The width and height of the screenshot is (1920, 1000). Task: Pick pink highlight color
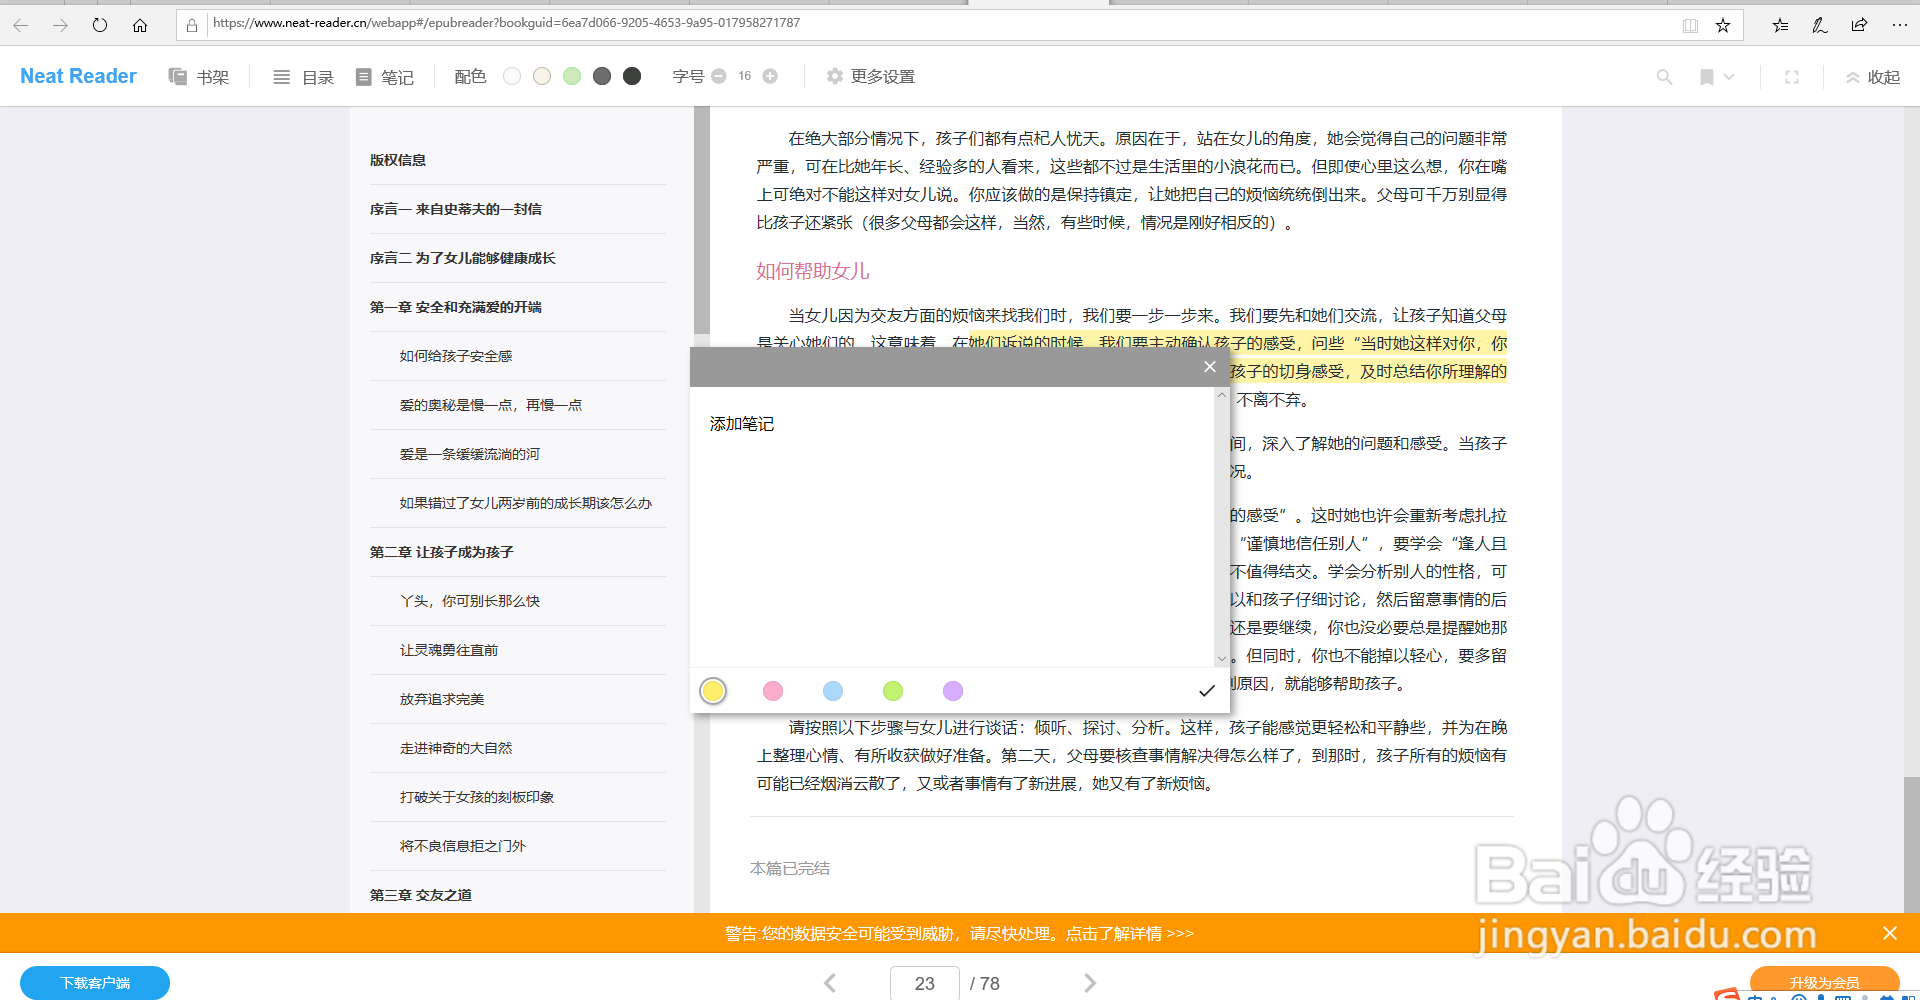[773, 691]
